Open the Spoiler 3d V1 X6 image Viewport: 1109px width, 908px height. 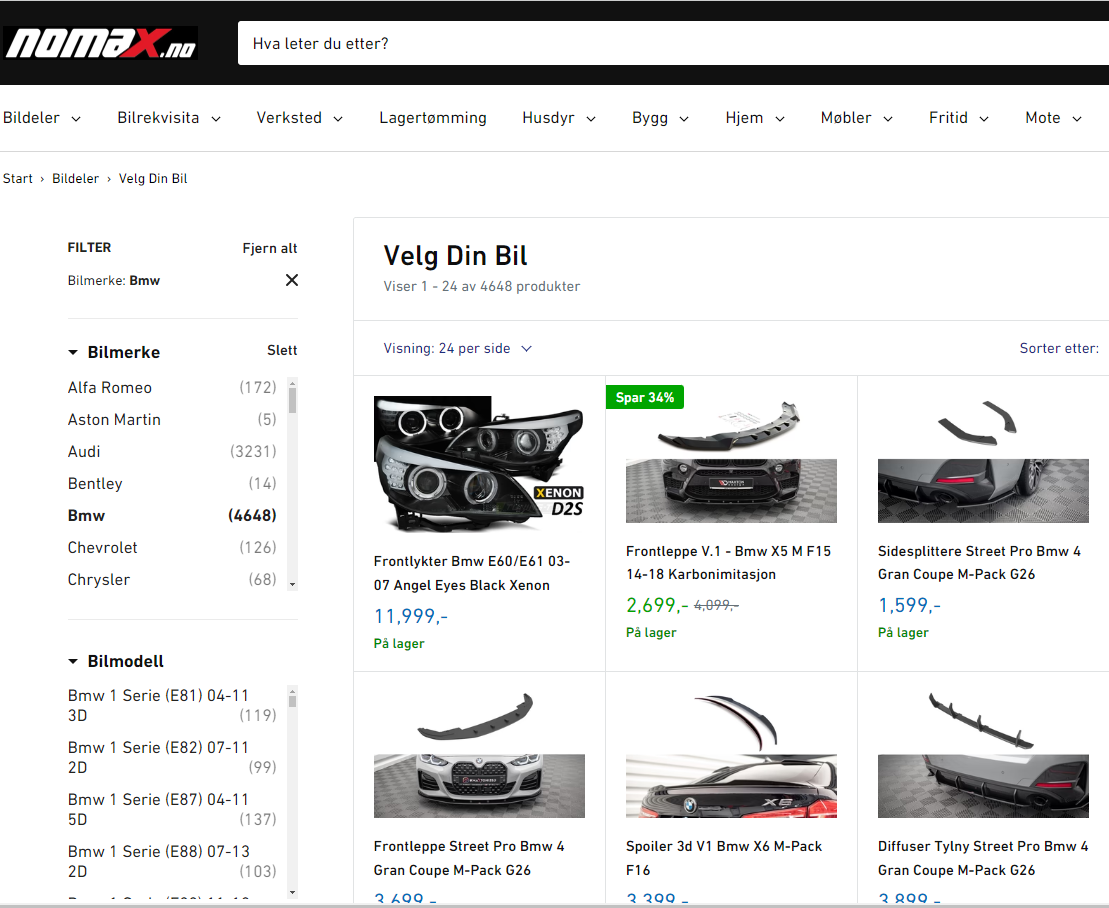731,756
